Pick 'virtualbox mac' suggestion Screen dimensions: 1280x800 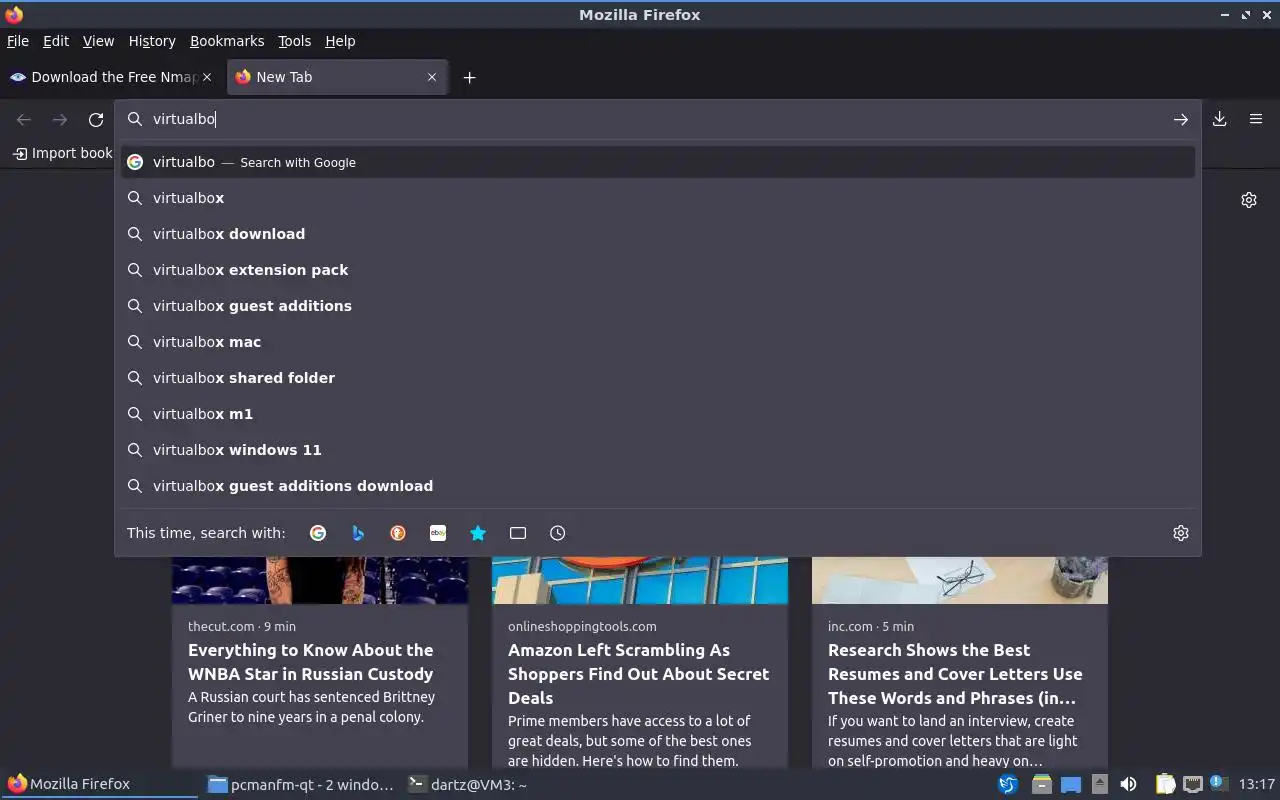click(658, 342)
